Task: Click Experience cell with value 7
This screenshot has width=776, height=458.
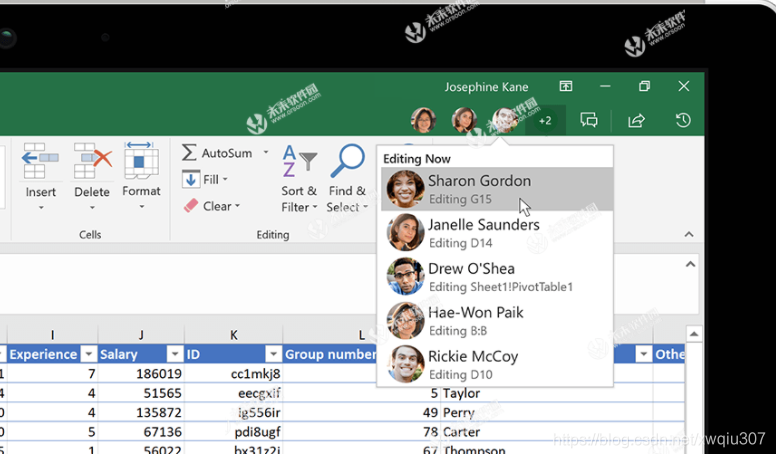Action: (x=52, y=373)
